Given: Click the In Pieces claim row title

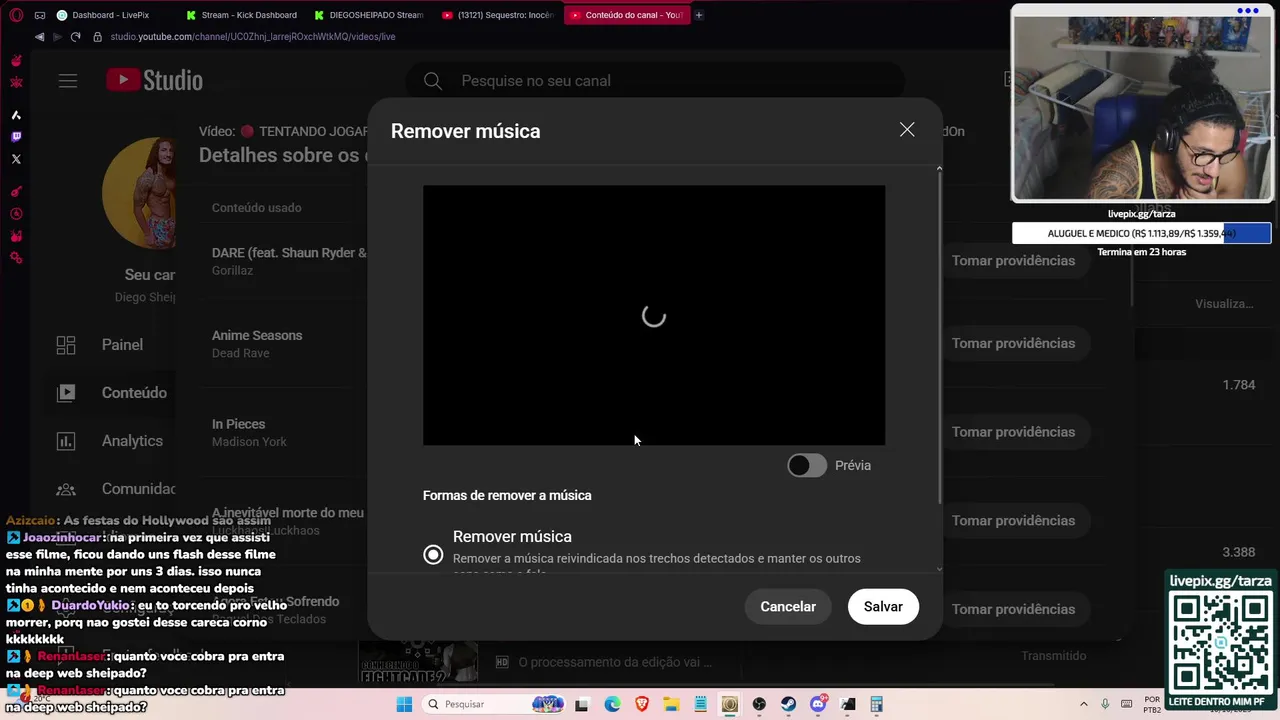Looking at the screenshot, I should point(238,424).
